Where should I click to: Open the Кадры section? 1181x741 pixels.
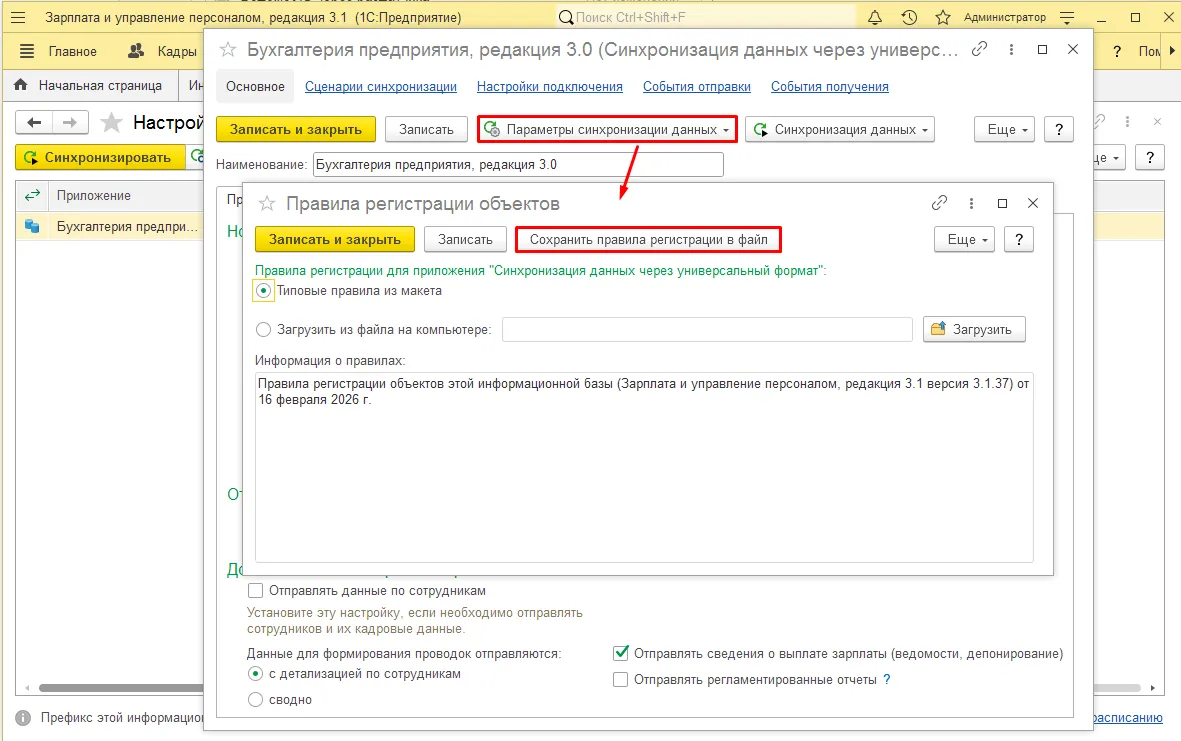click(163, 51)
